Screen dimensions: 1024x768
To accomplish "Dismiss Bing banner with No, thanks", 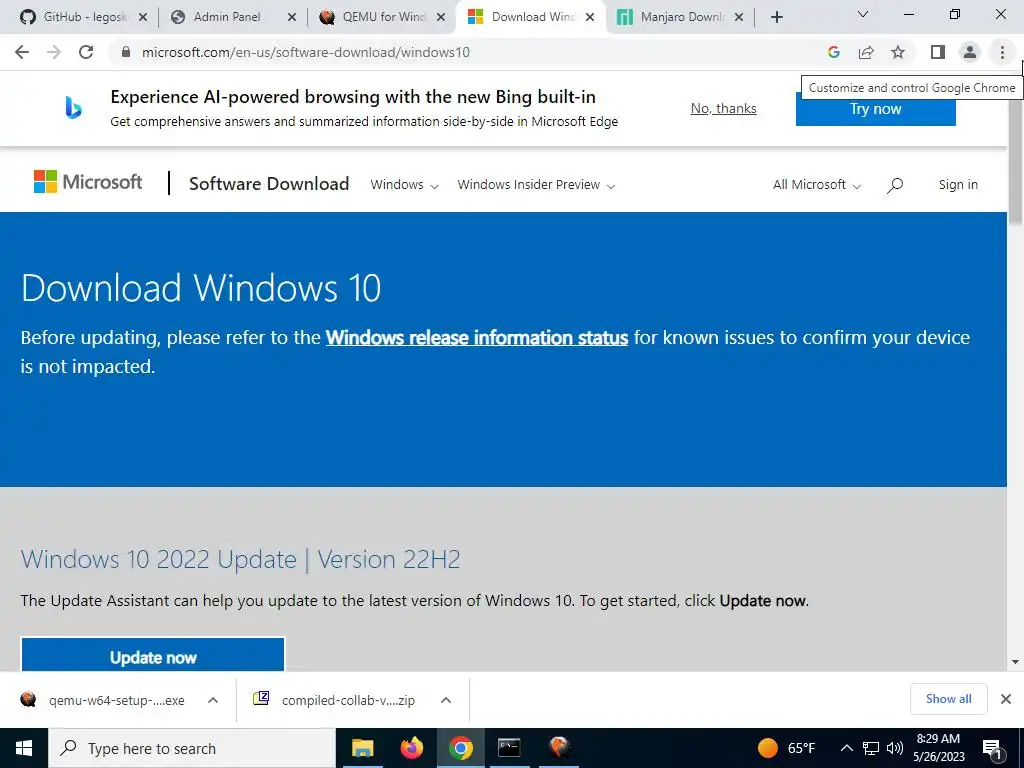I will coord(724,108).
